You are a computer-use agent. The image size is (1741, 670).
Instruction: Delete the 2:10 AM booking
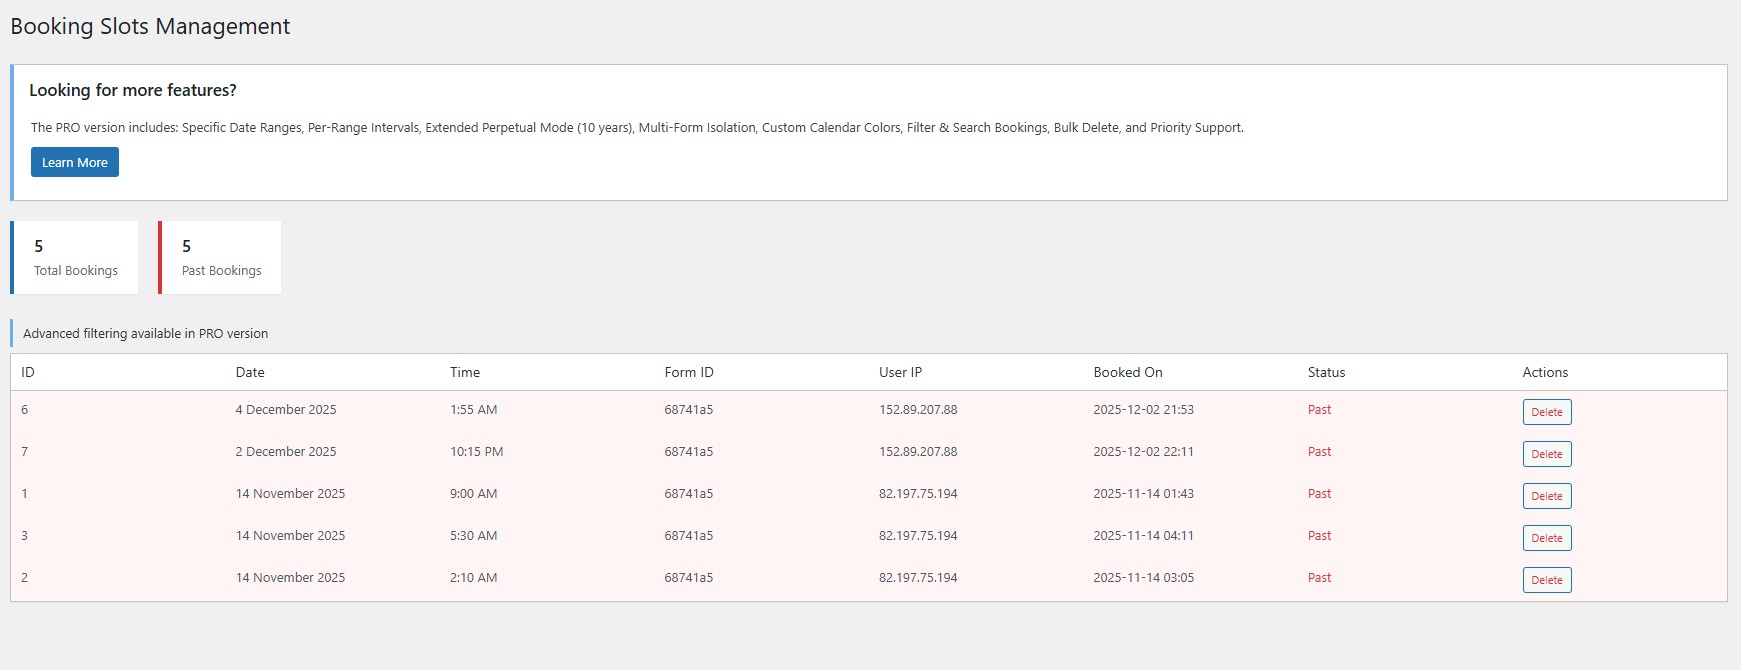(1546, 580)
